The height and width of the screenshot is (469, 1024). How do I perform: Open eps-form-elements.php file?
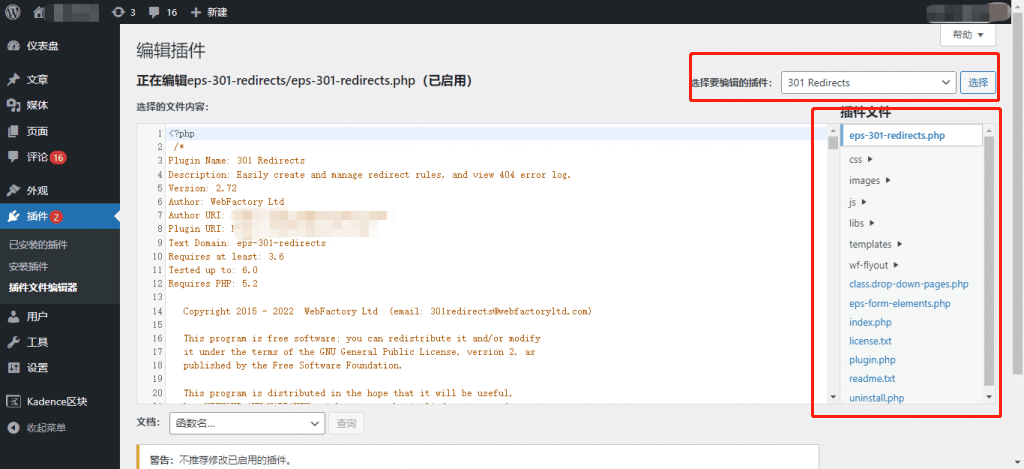pyautogui.click(x=899, y=304)
